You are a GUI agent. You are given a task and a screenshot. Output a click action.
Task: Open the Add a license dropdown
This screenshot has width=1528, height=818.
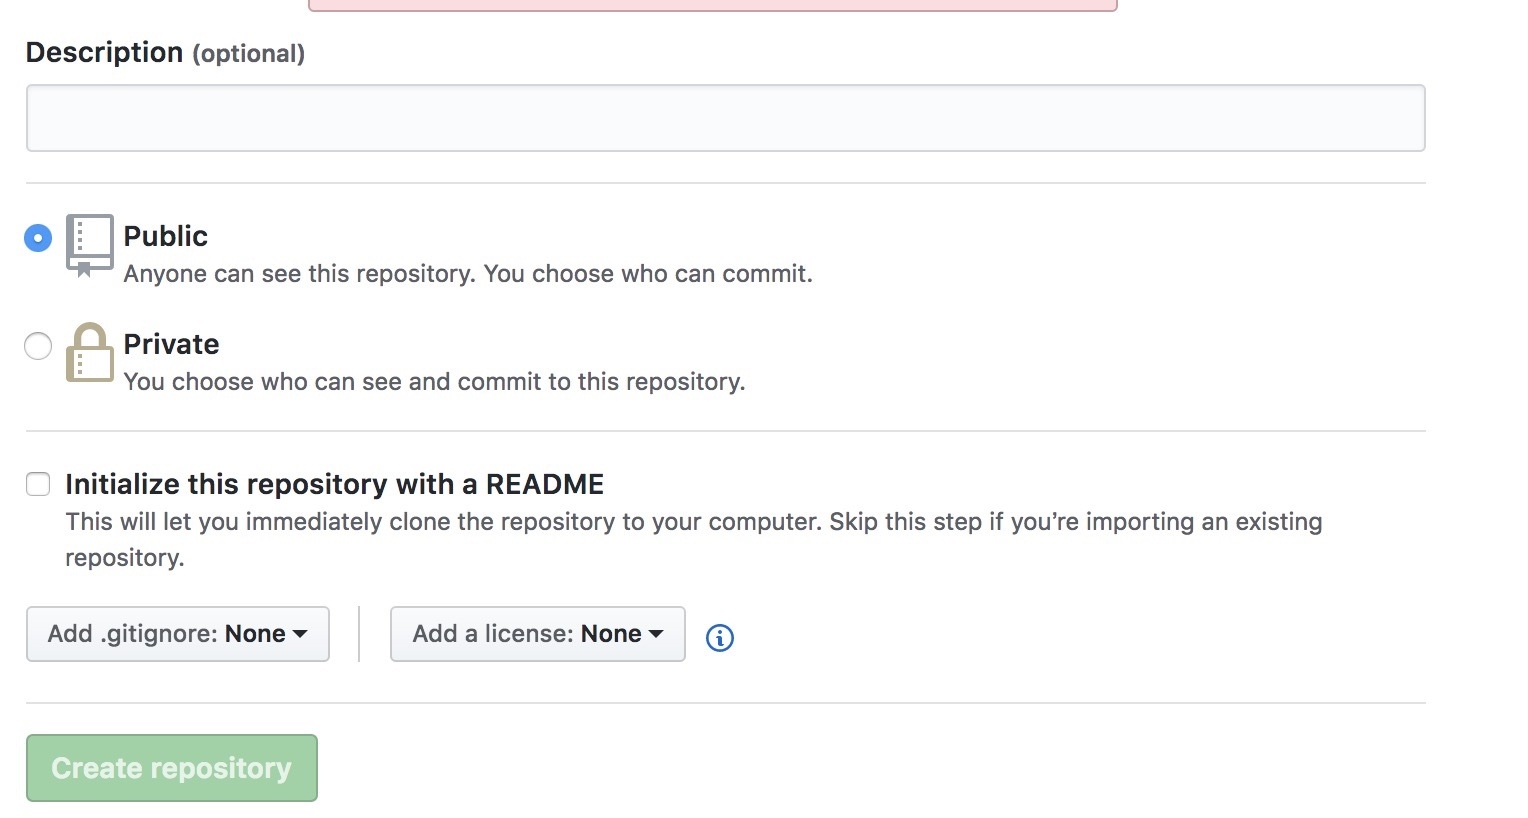point(538,634)
